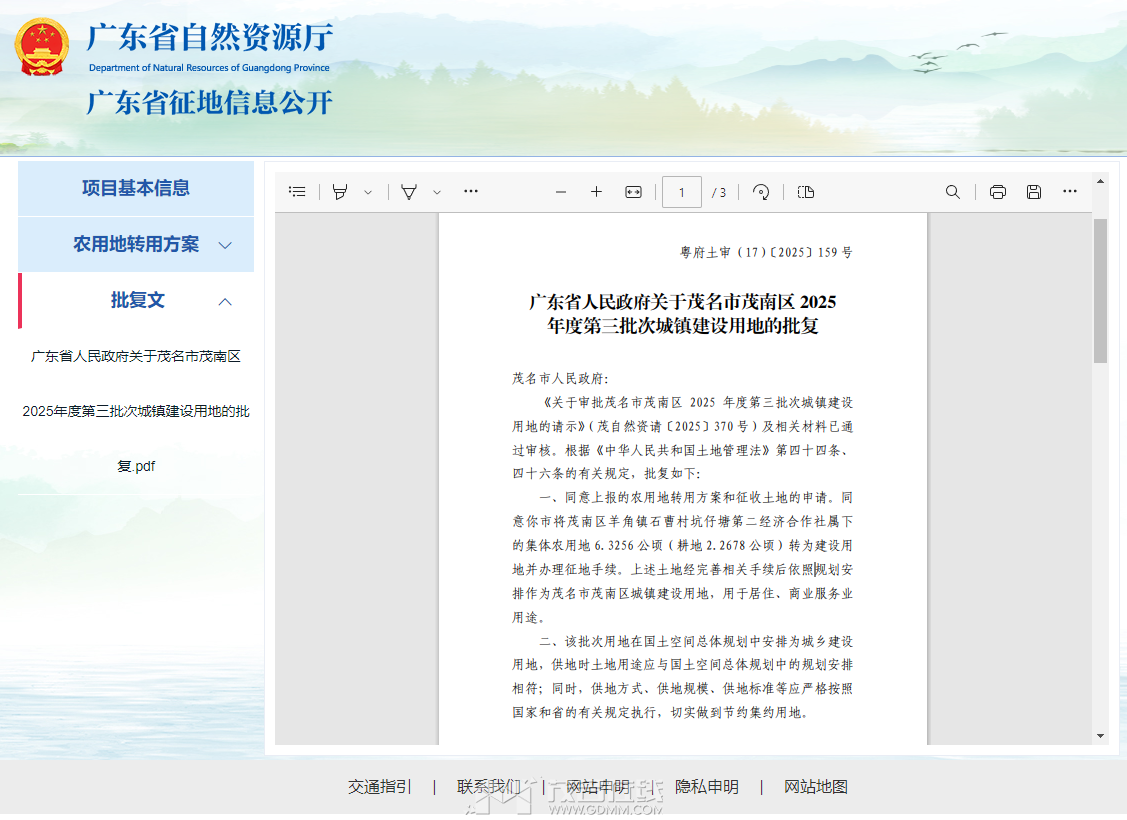Open highlight tool options dropdown

(x=368, y=192)
